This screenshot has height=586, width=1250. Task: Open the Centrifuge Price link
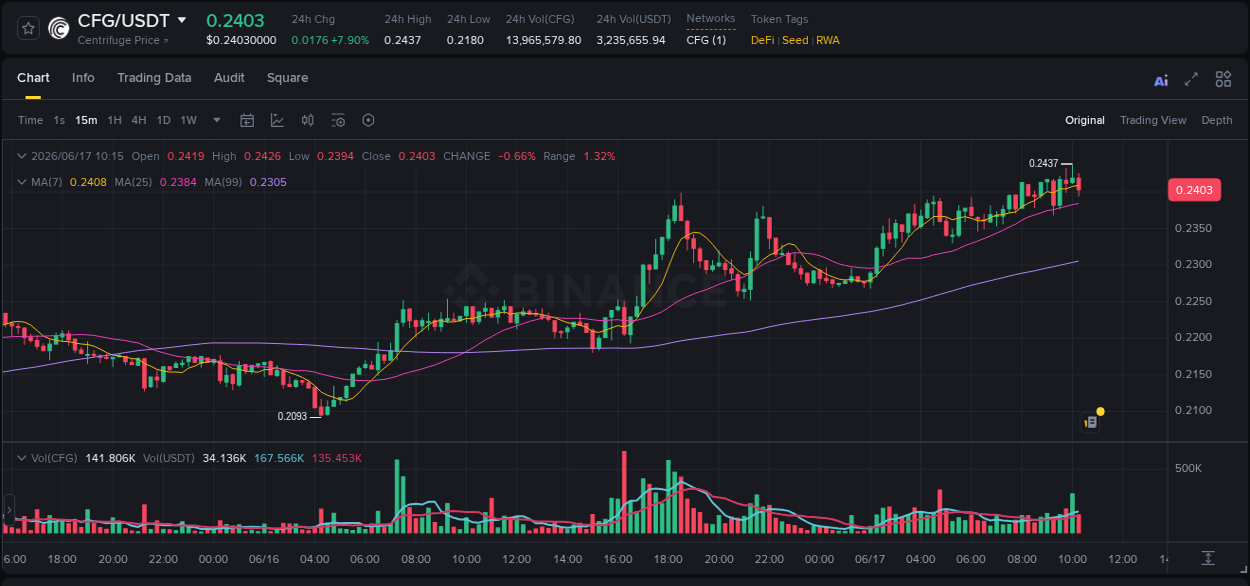point(123,40)
